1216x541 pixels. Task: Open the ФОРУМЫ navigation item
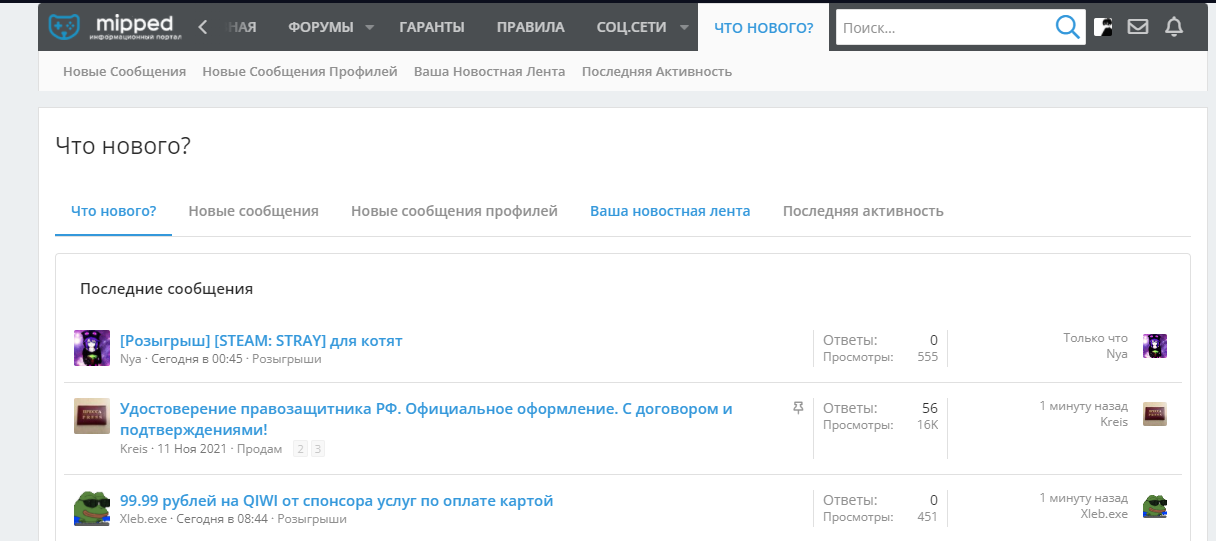(321, 27)
